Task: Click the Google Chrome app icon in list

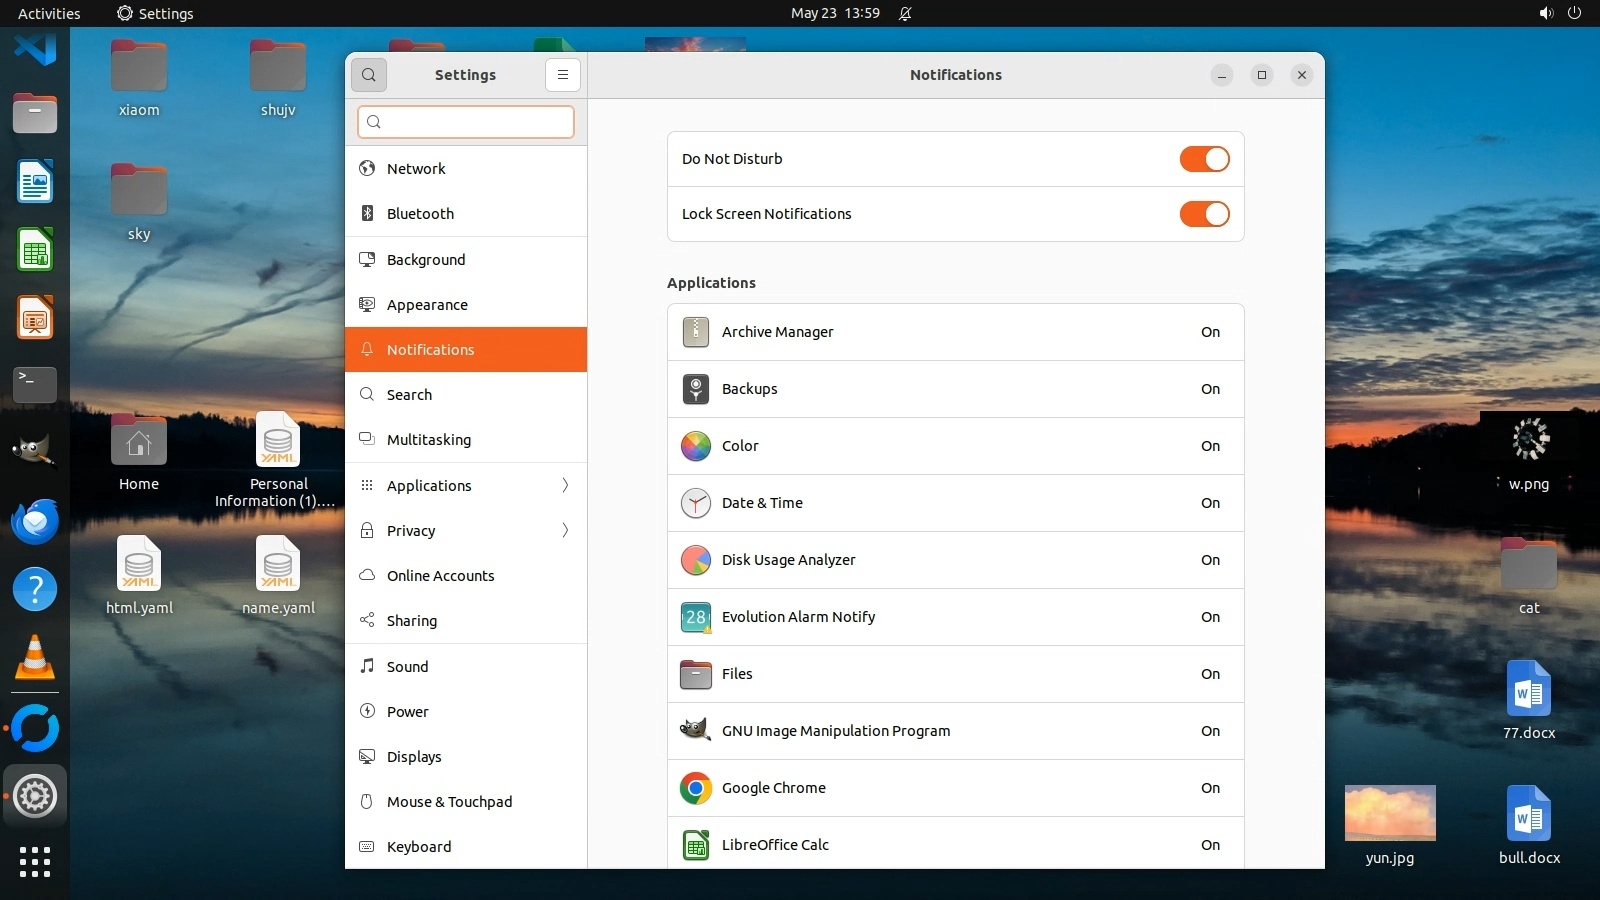Action: tap(695, 788)
